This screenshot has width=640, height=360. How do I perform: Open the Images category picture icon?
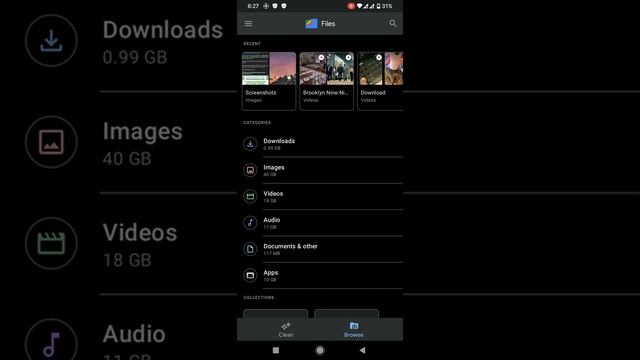pyautogui.click(x=250, y=170)
